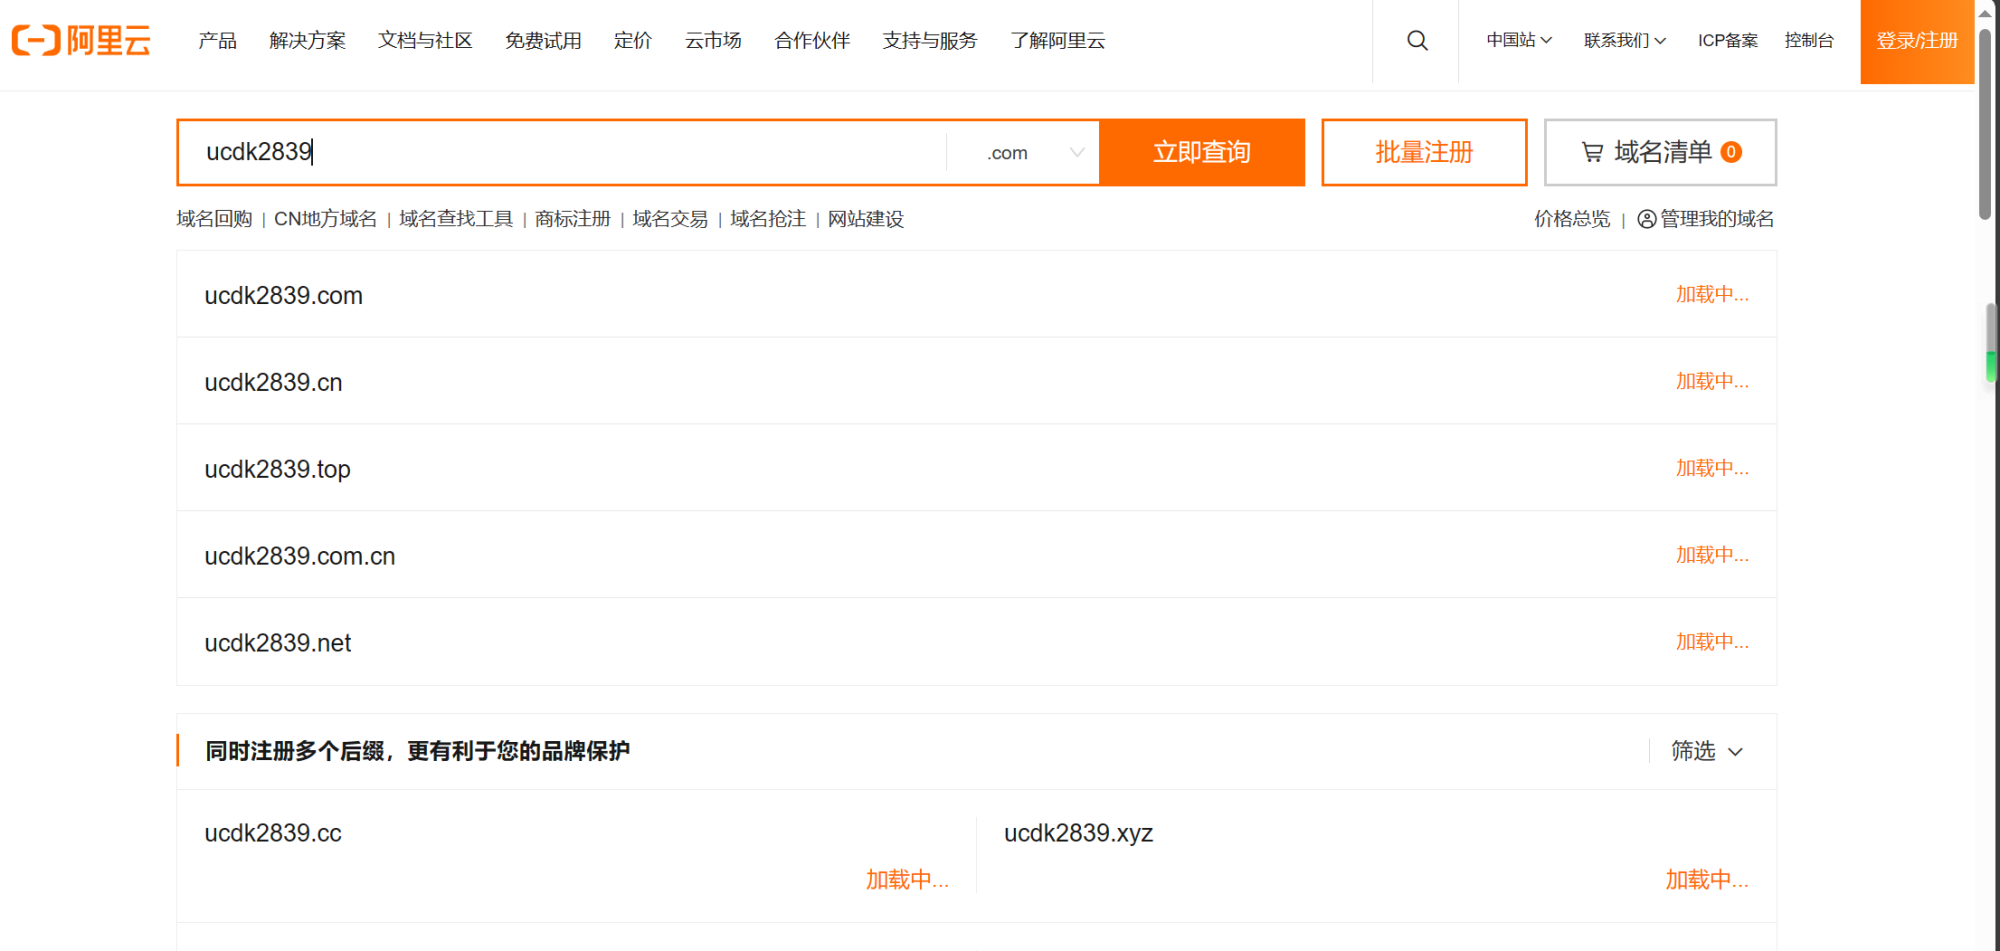Screen dimensions: 2000x951
Task: Click inside the domain search input field
Action: (560, 152)
